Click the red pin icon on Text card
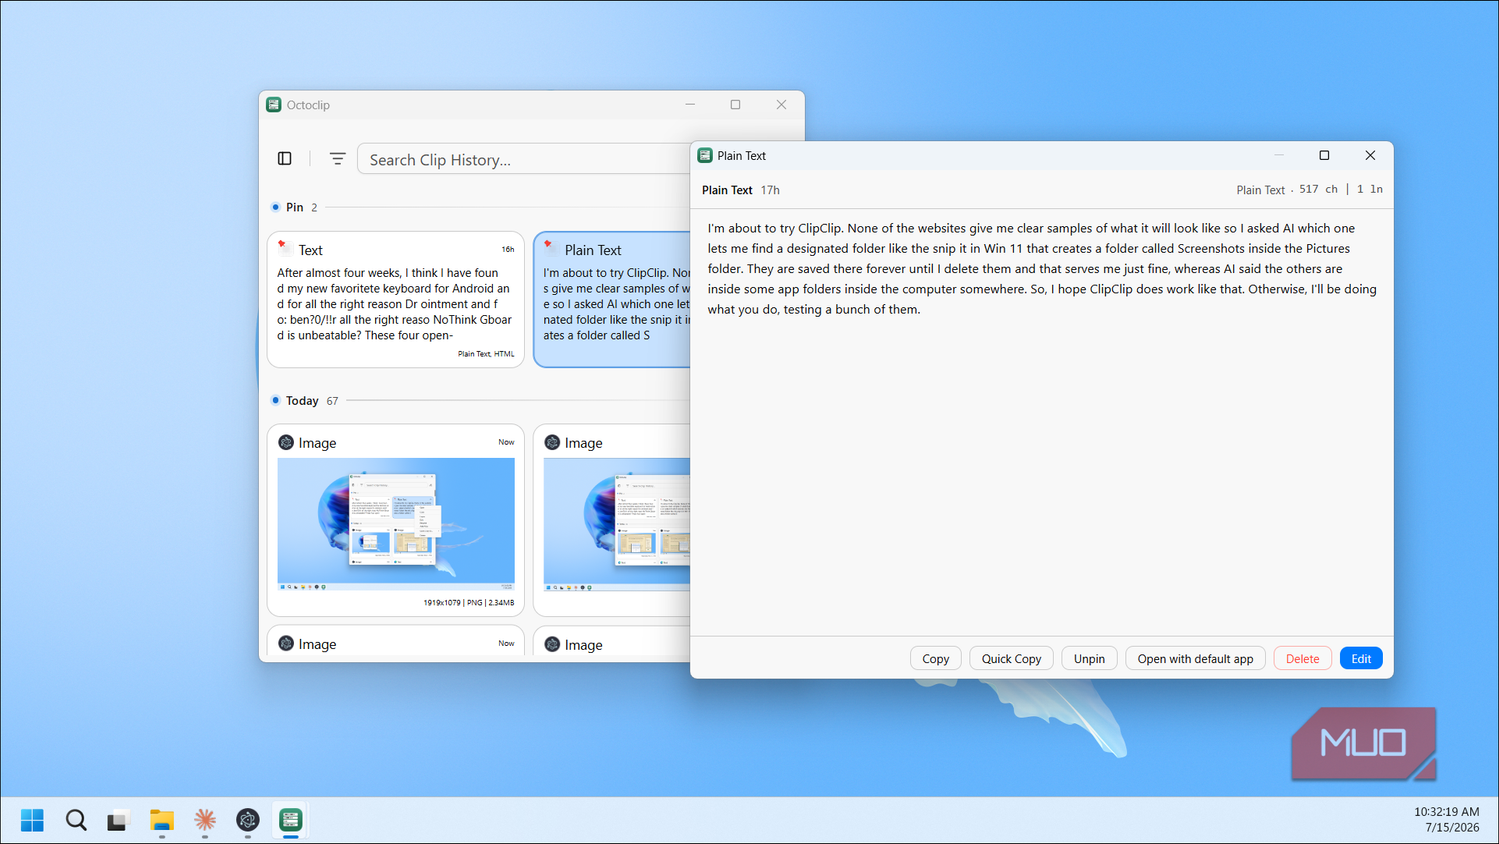Screen dimensions: 1499x844 (284, 245)
